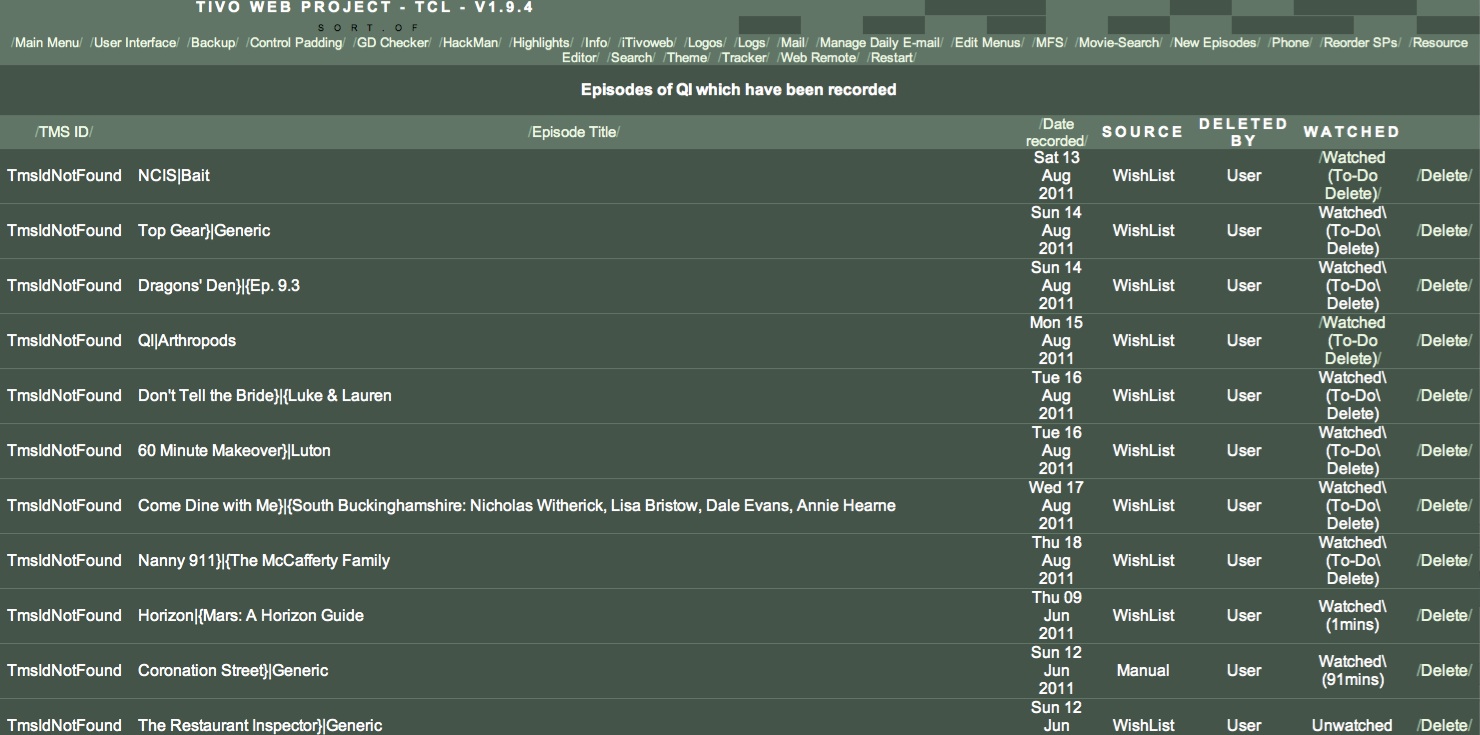Select Nanny 911 The McCafferty Family title
Screen dimensions: 1480x735
click(x=264, y=561)
